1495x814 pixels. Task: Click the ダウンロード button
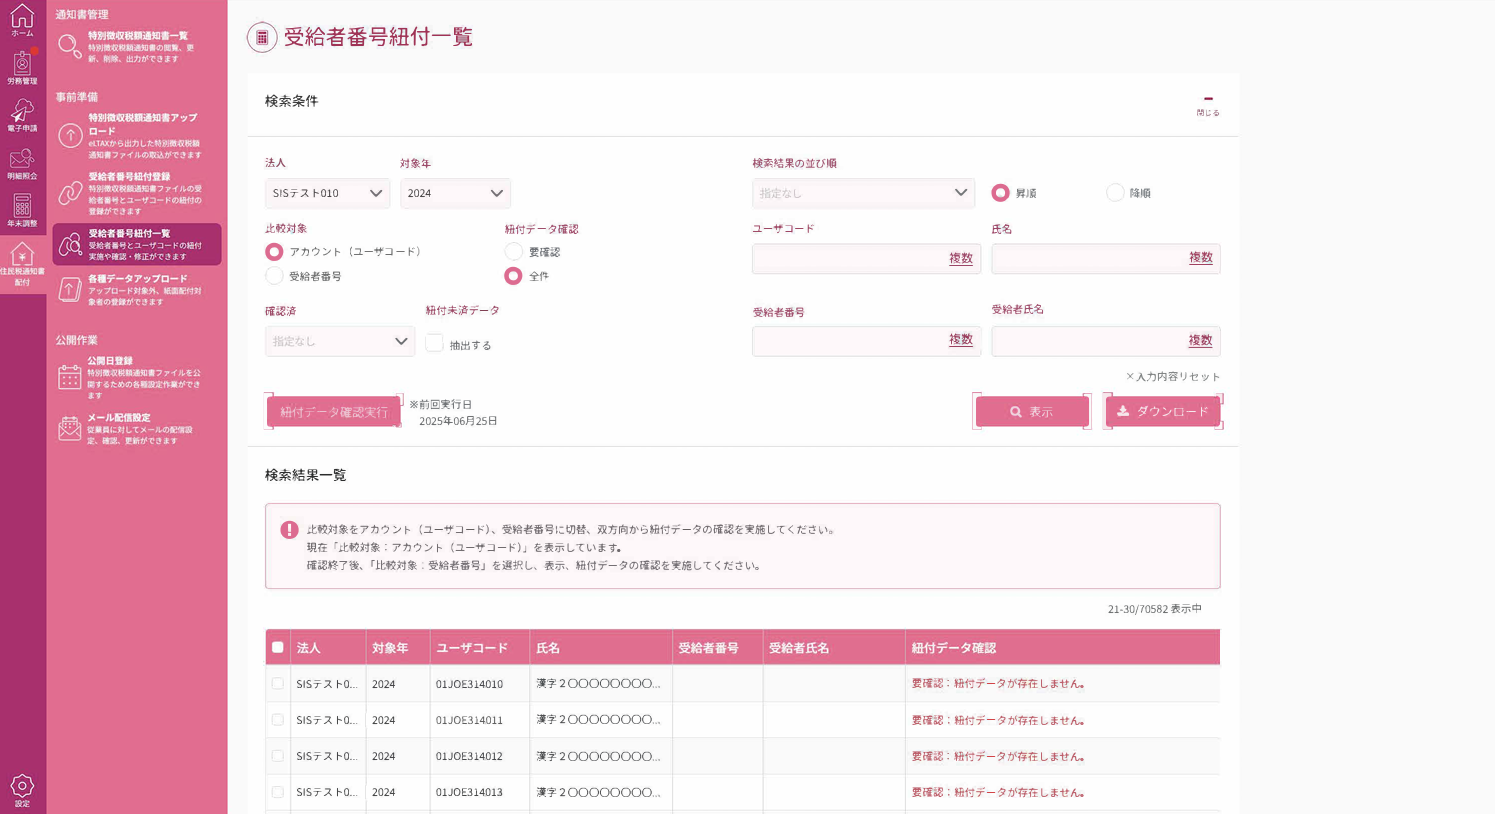tap(1162, 411)
